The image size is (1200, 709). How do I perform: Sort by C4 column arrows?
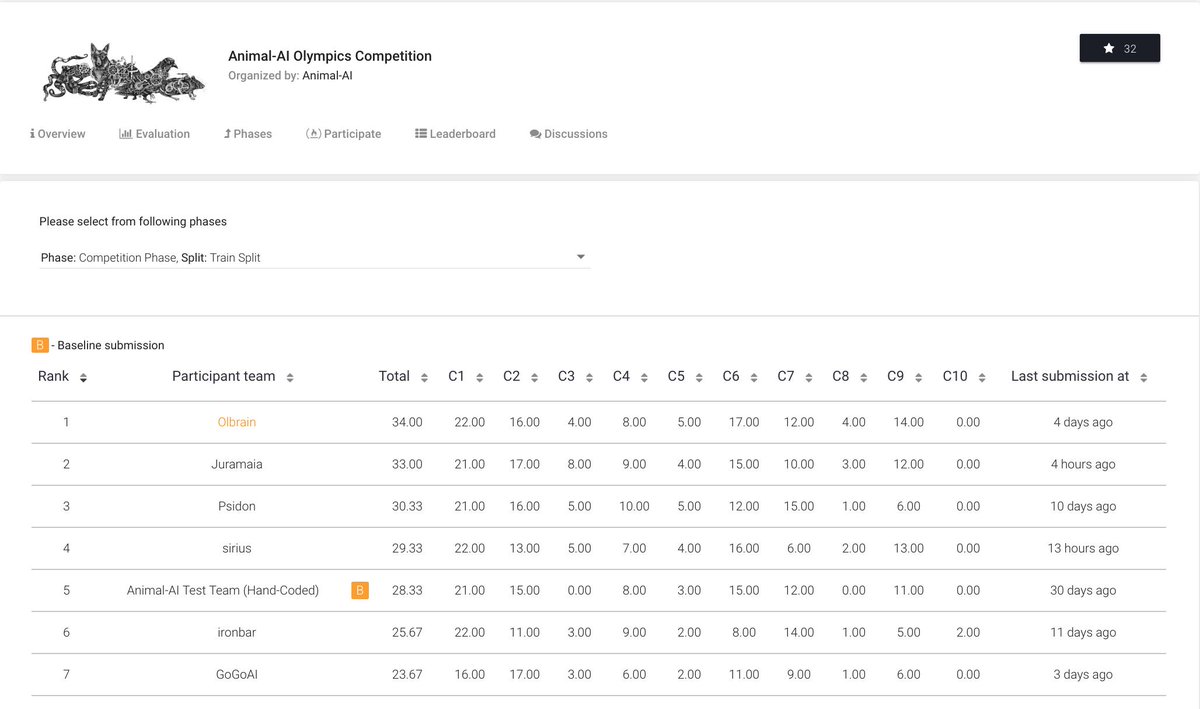(x=644, y=378)
